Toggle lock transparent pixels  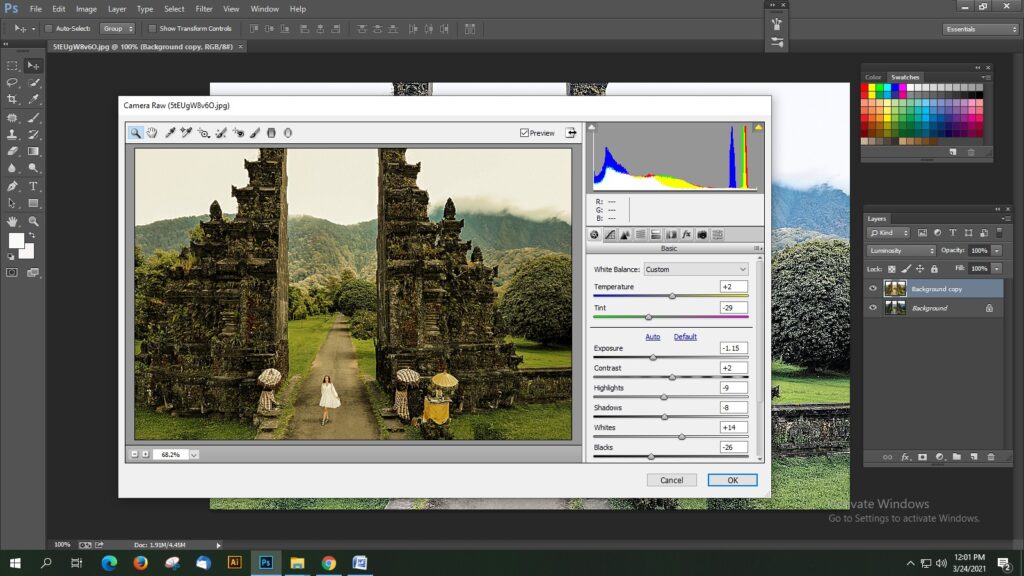pos(891,269)
